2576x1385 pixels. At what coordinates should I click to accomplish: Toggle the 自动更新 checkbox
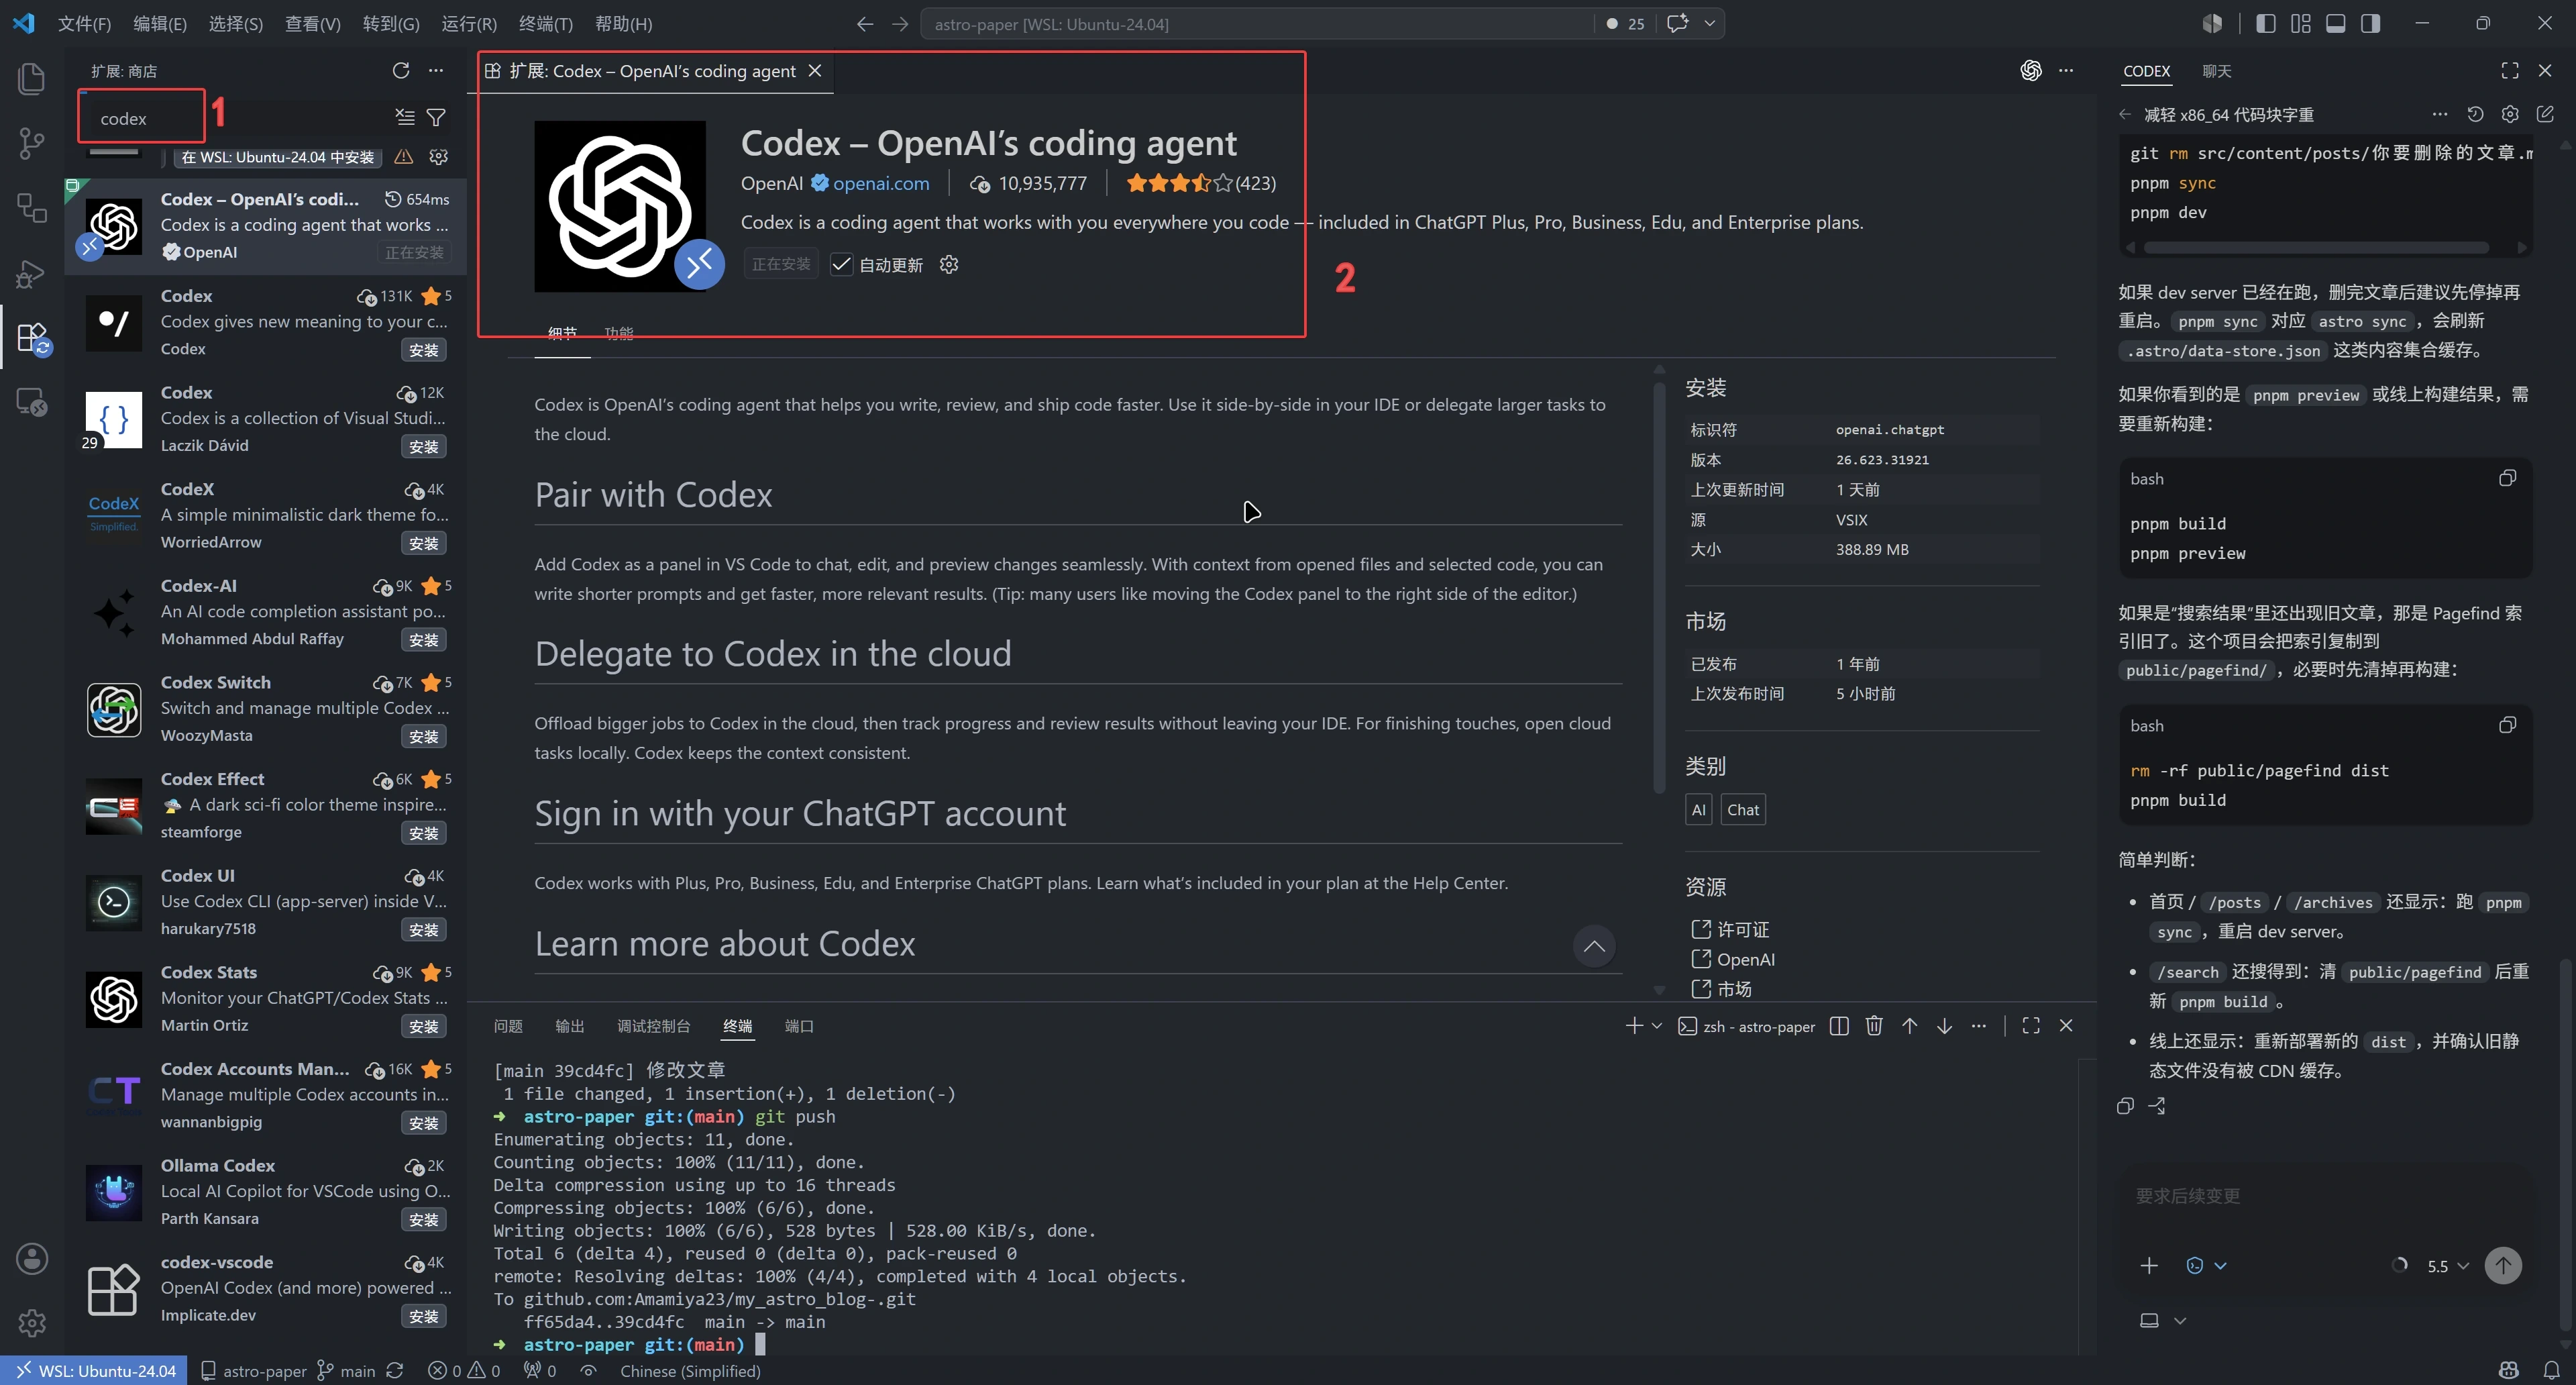click(x=841, y=264)
